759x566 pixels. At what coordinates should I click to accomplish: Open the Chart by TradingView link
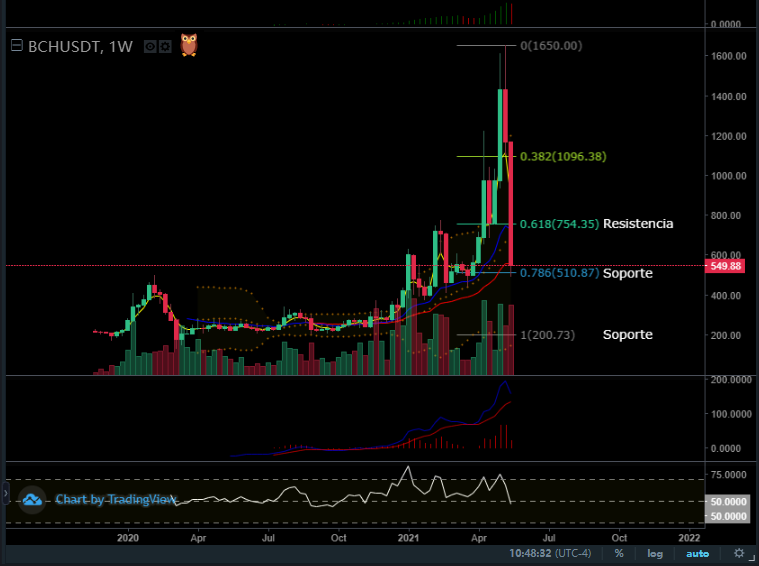point(116,499)
